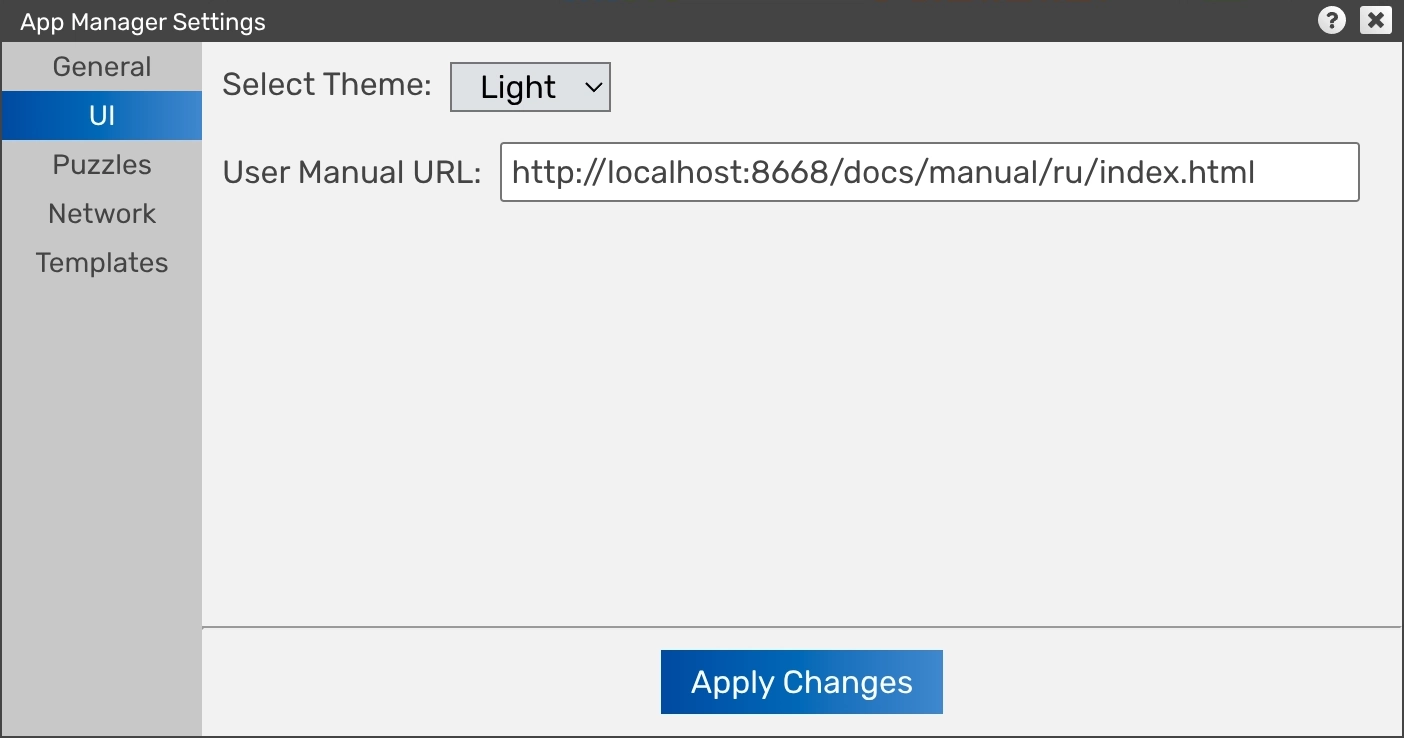The width and height of the screenshot is (1404, 738).
Task: Select the highlighted UI tab
Action: click(101, 116)
